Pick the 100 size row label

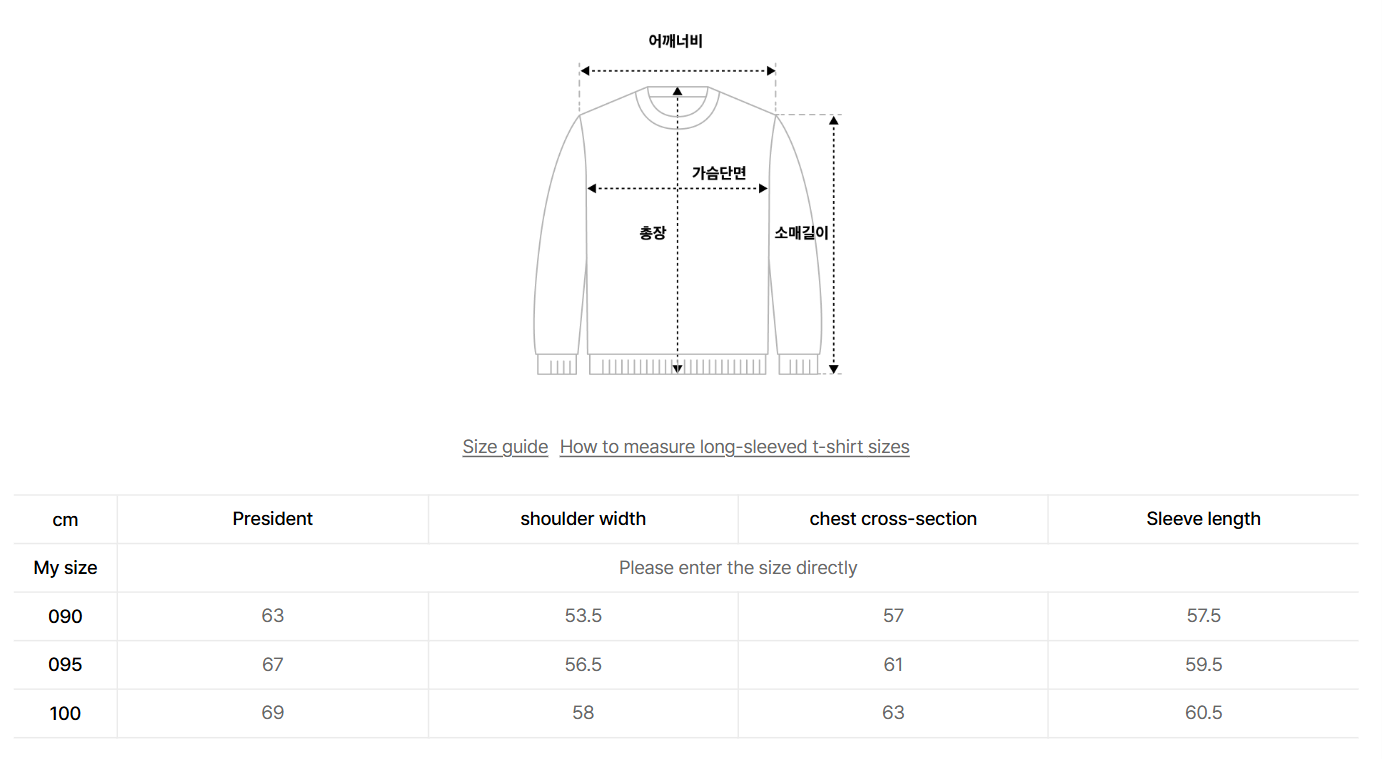[x=65, y=714]
